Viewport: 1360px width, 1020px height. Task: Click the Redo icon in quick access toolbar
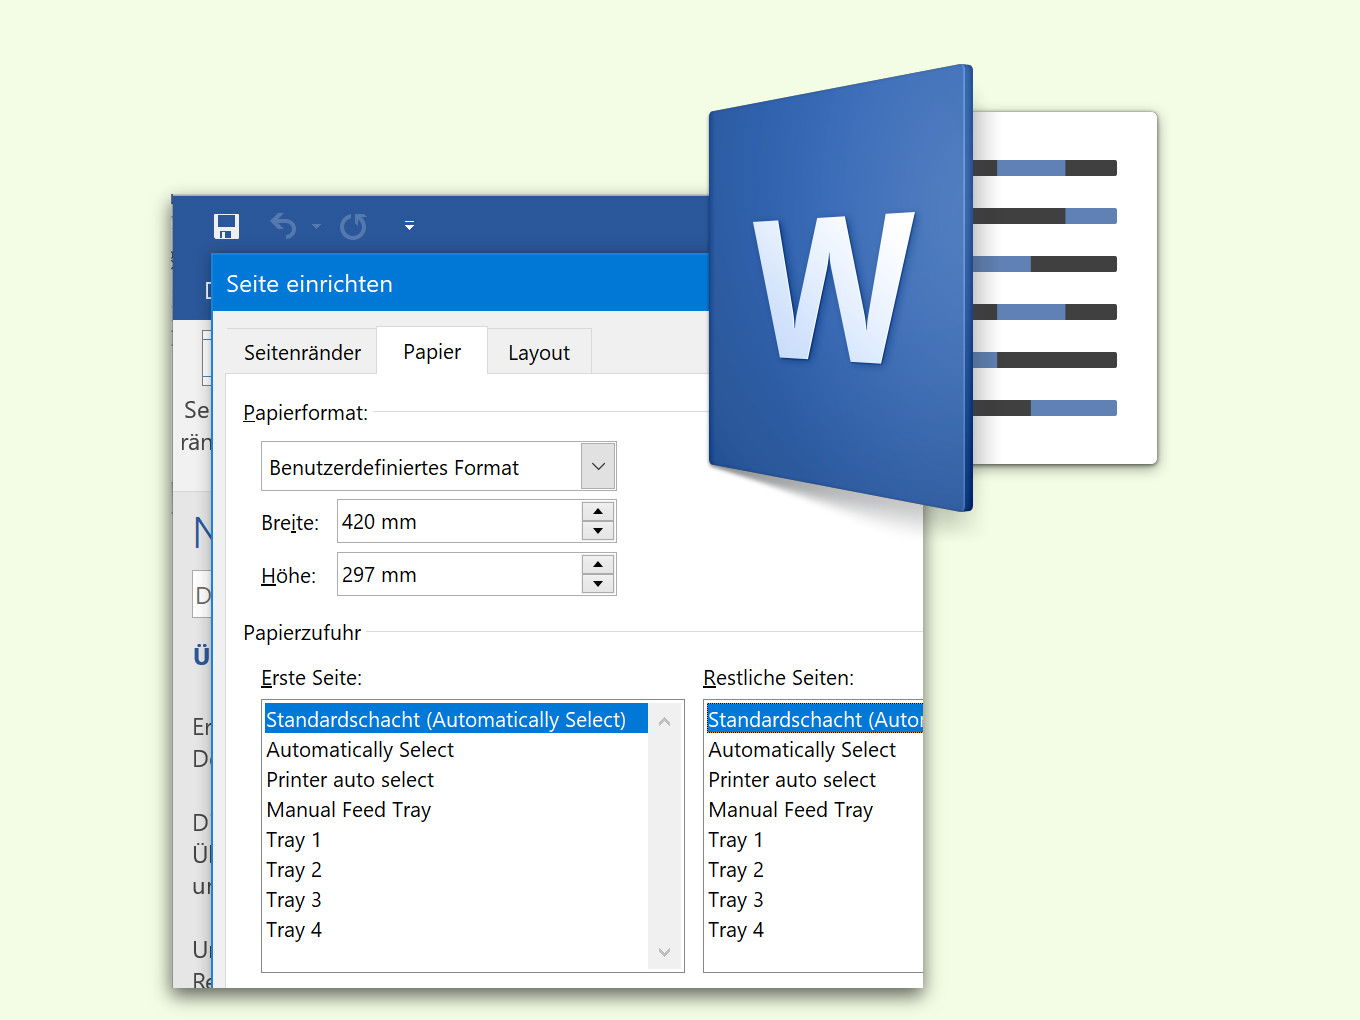[x=353, y=226]
